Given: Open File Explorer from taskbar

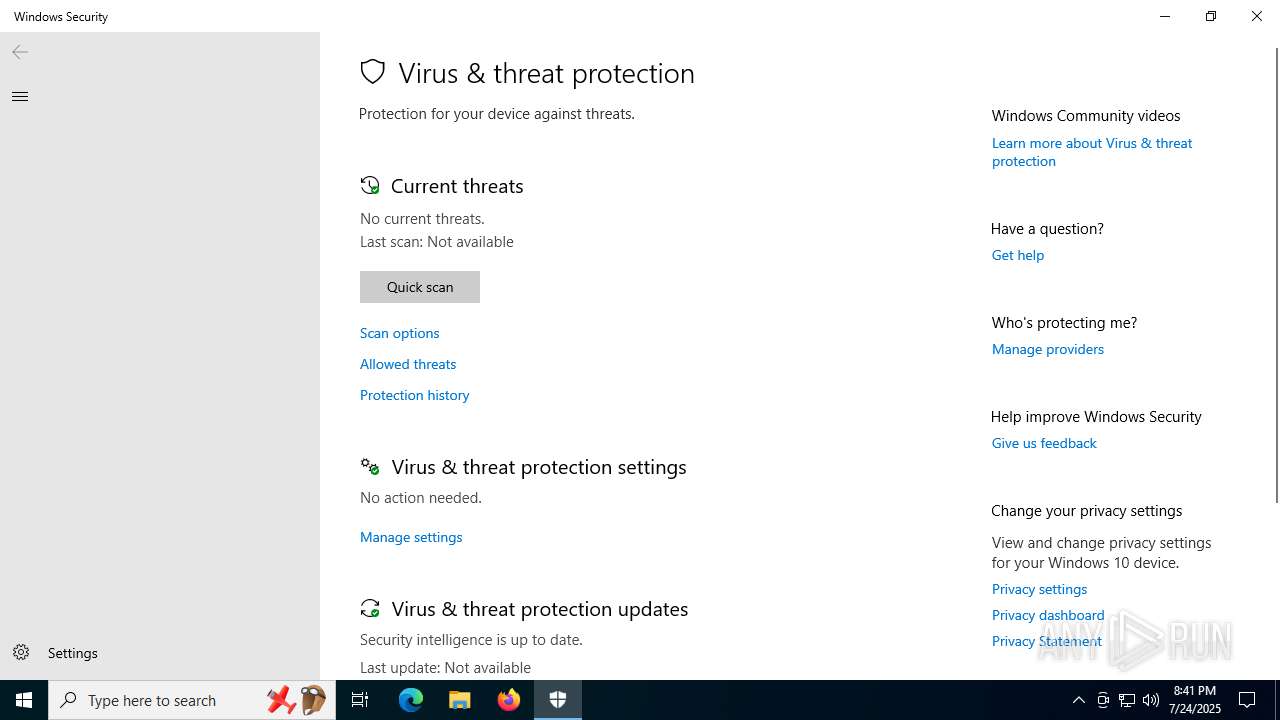Looking at the screenshot, I should tap(460, 700).
